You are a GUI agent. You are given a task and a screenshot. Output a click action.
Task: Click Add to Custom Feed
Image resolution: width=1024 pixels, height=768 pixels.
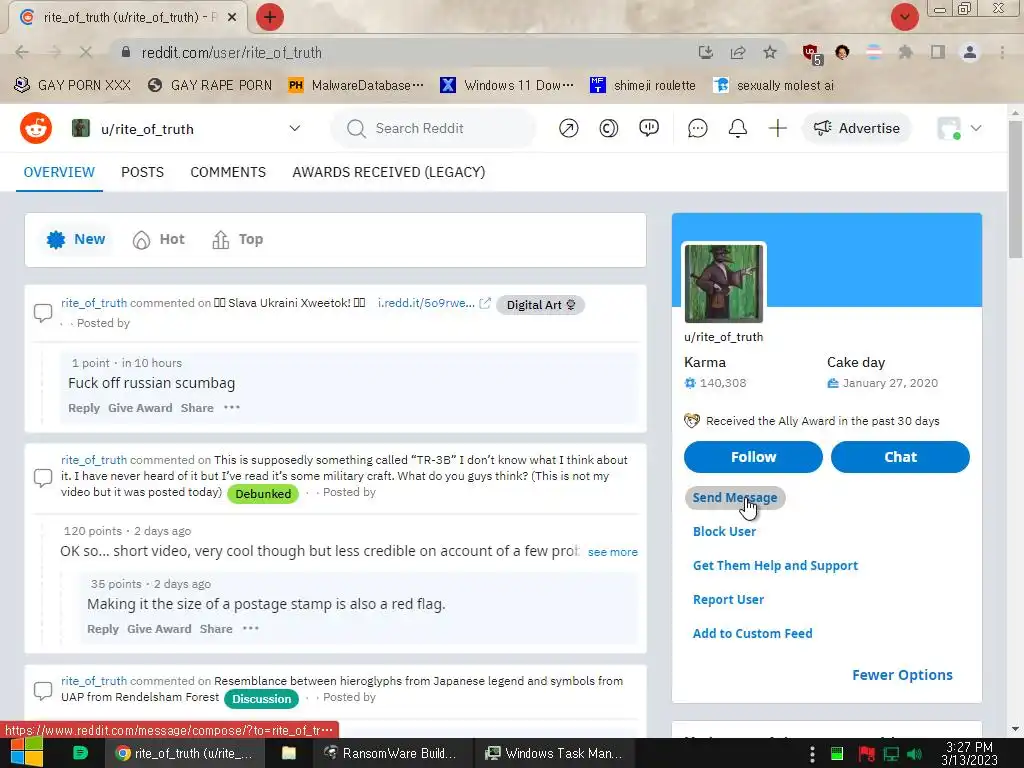[752, 633]
